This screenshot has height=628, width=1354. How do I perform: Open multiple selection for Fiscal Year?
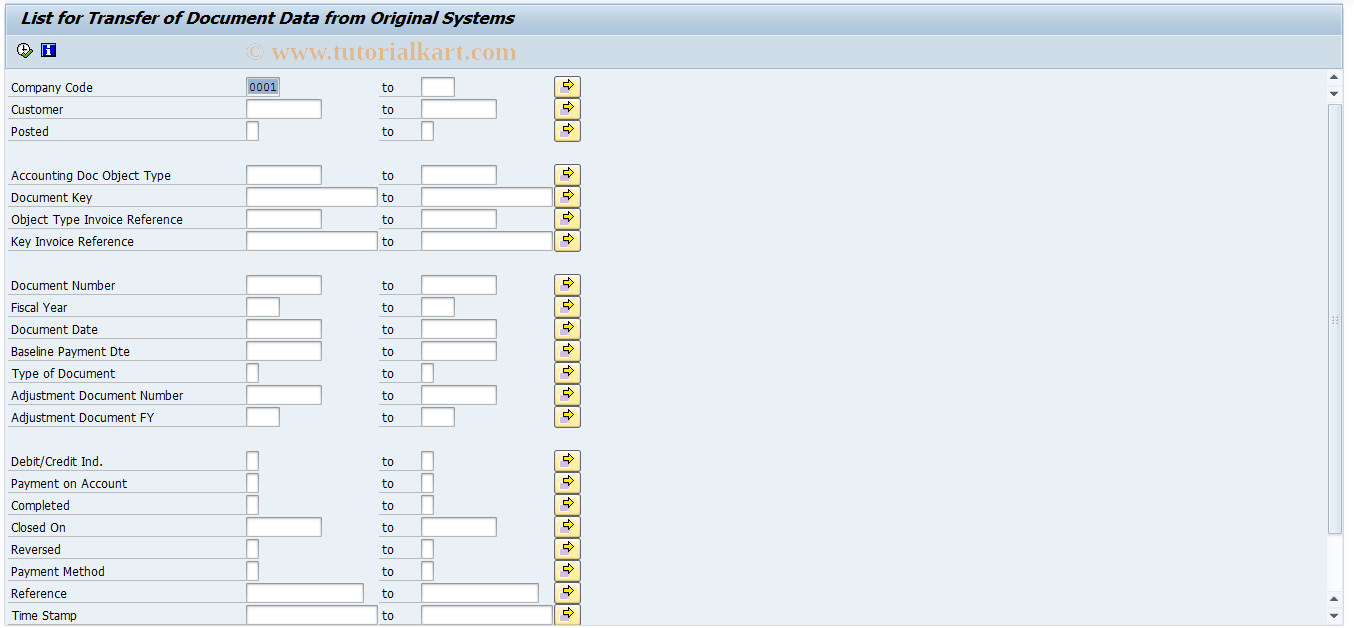click(567, 307)
